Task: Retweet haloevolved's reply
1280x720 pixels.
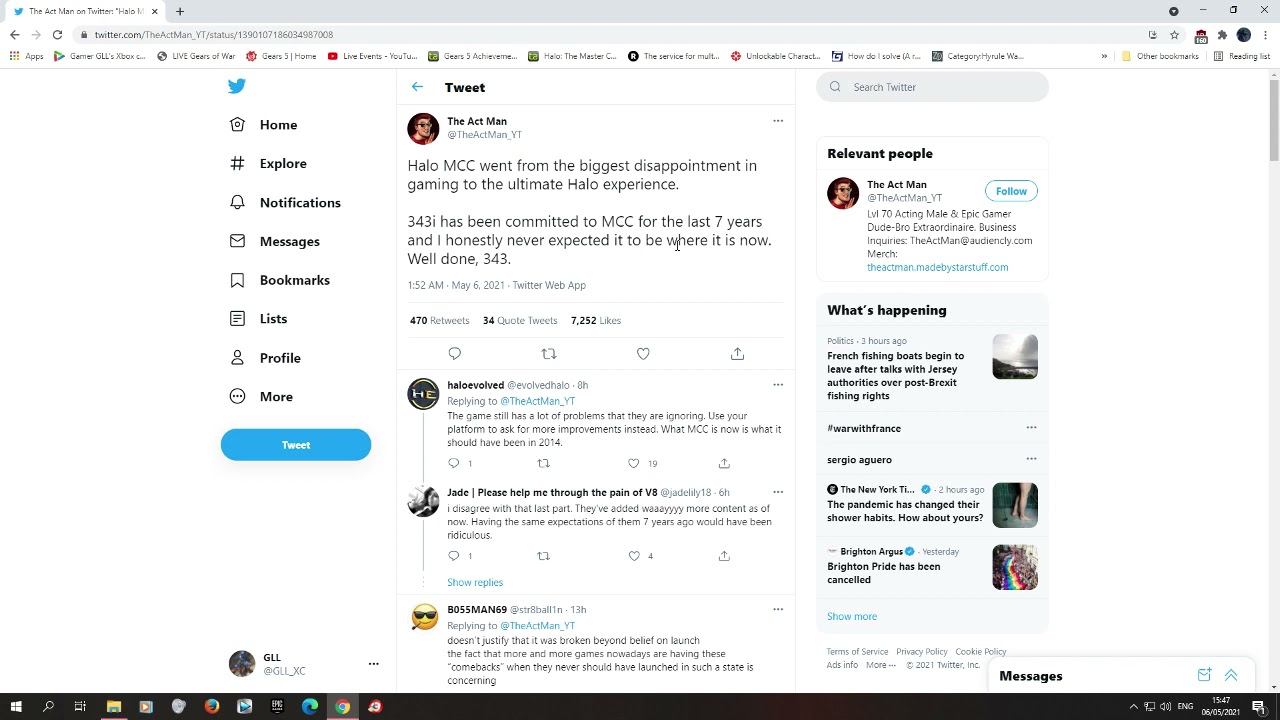Action: point(544,463)
